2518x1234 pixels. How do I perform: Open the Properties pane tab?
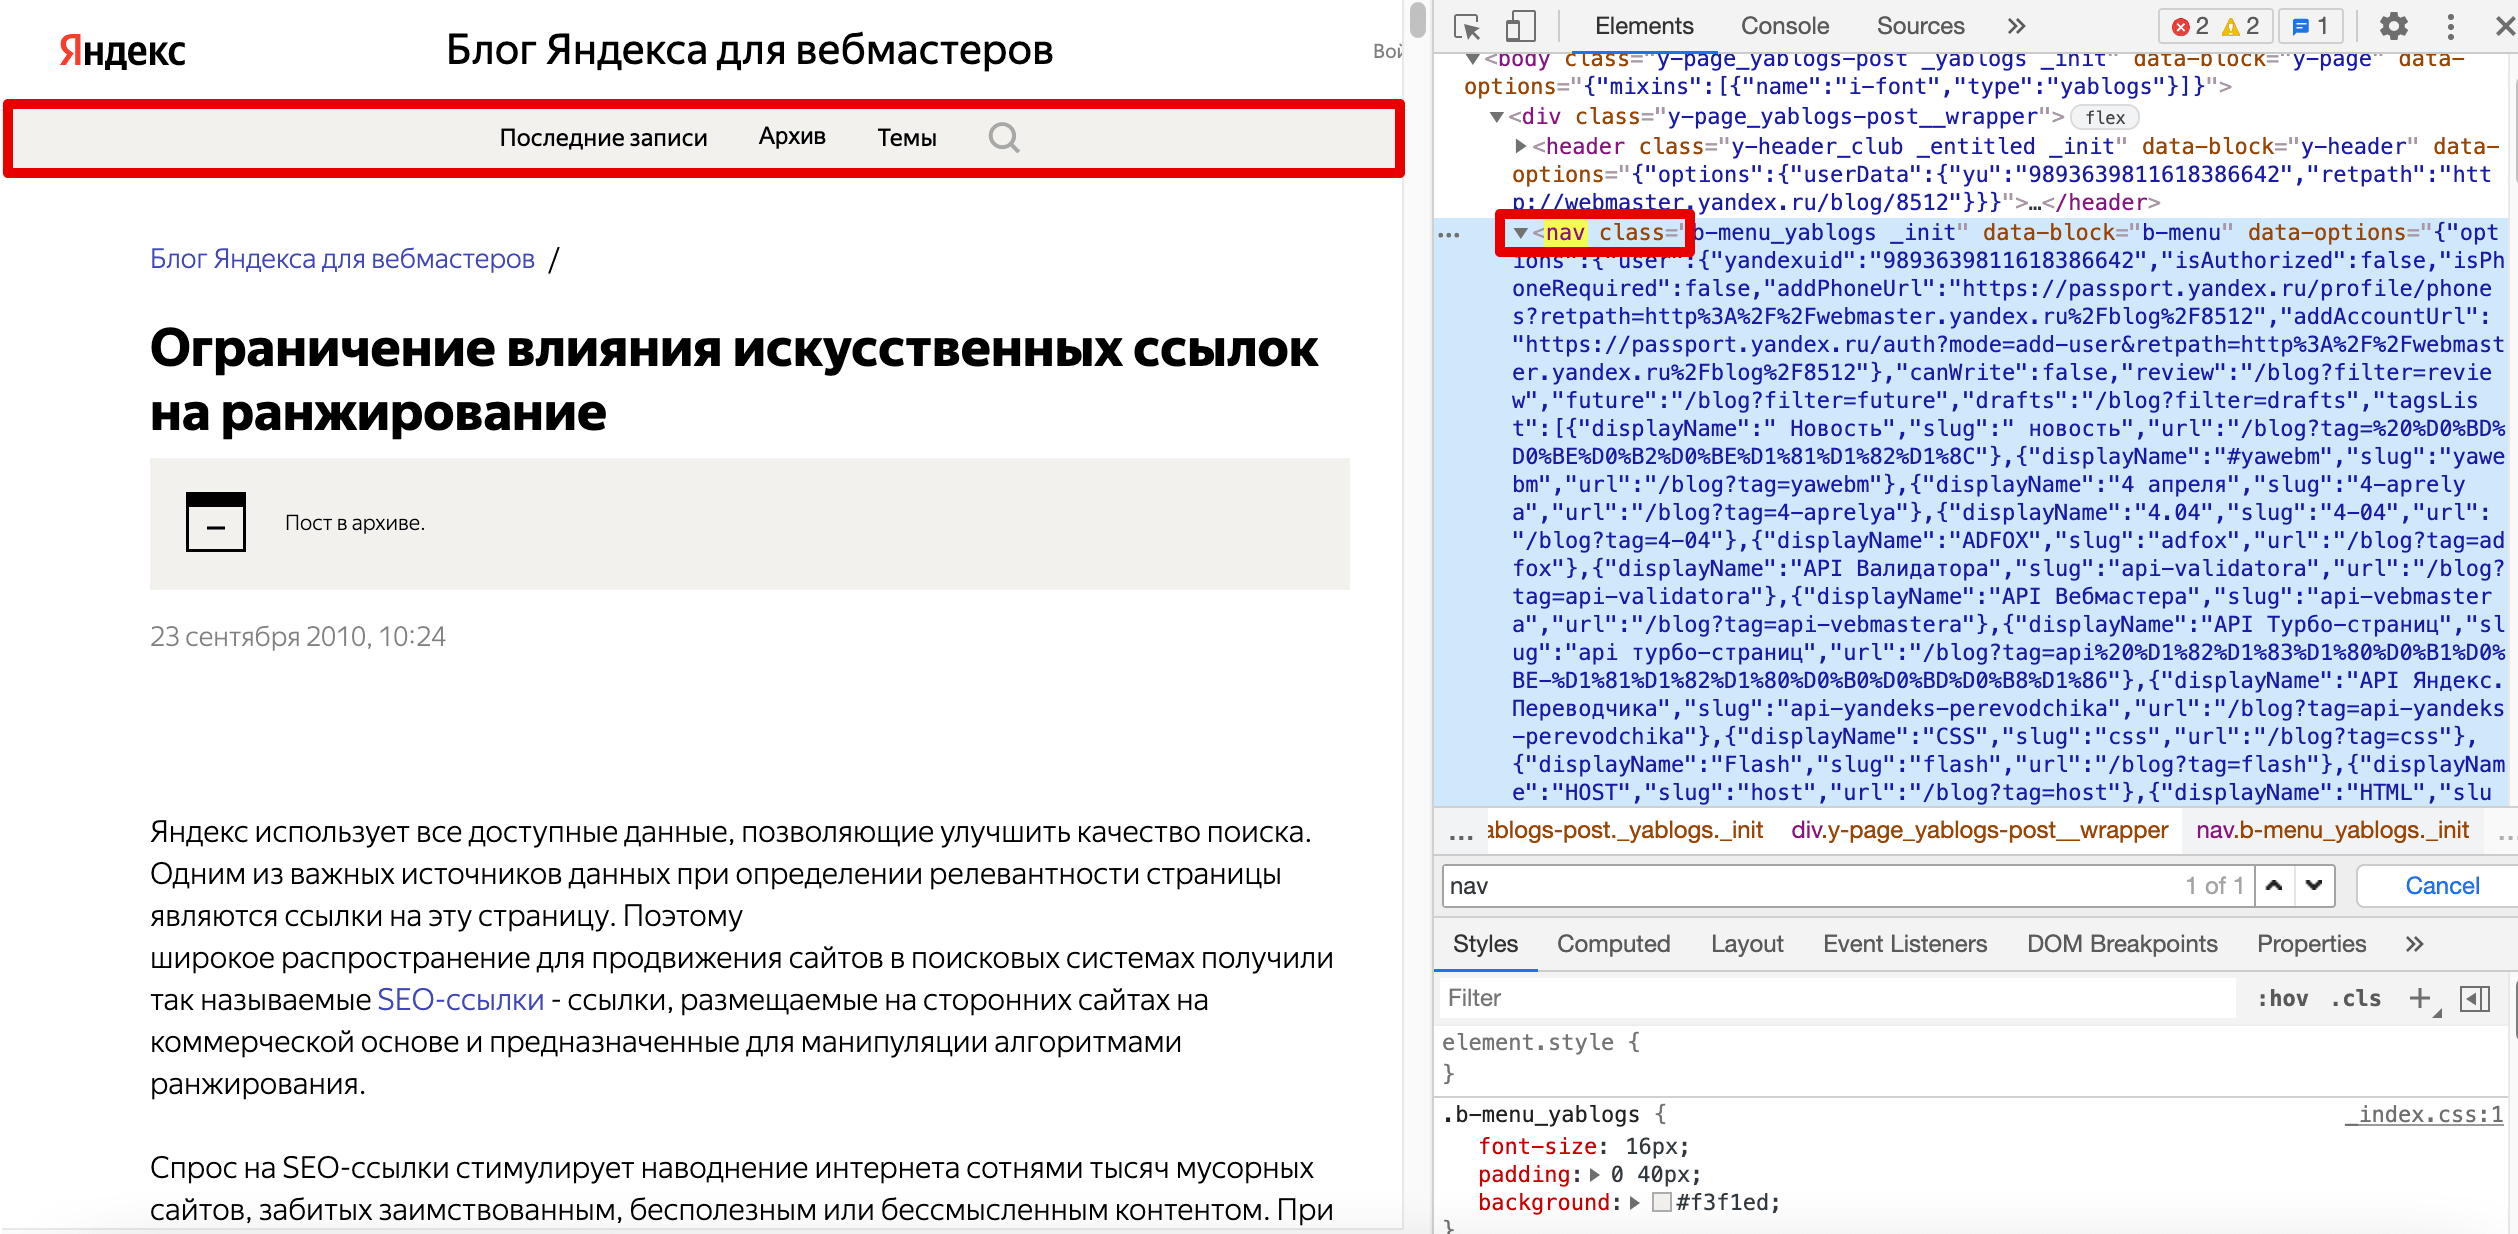tap(2311, 944)
